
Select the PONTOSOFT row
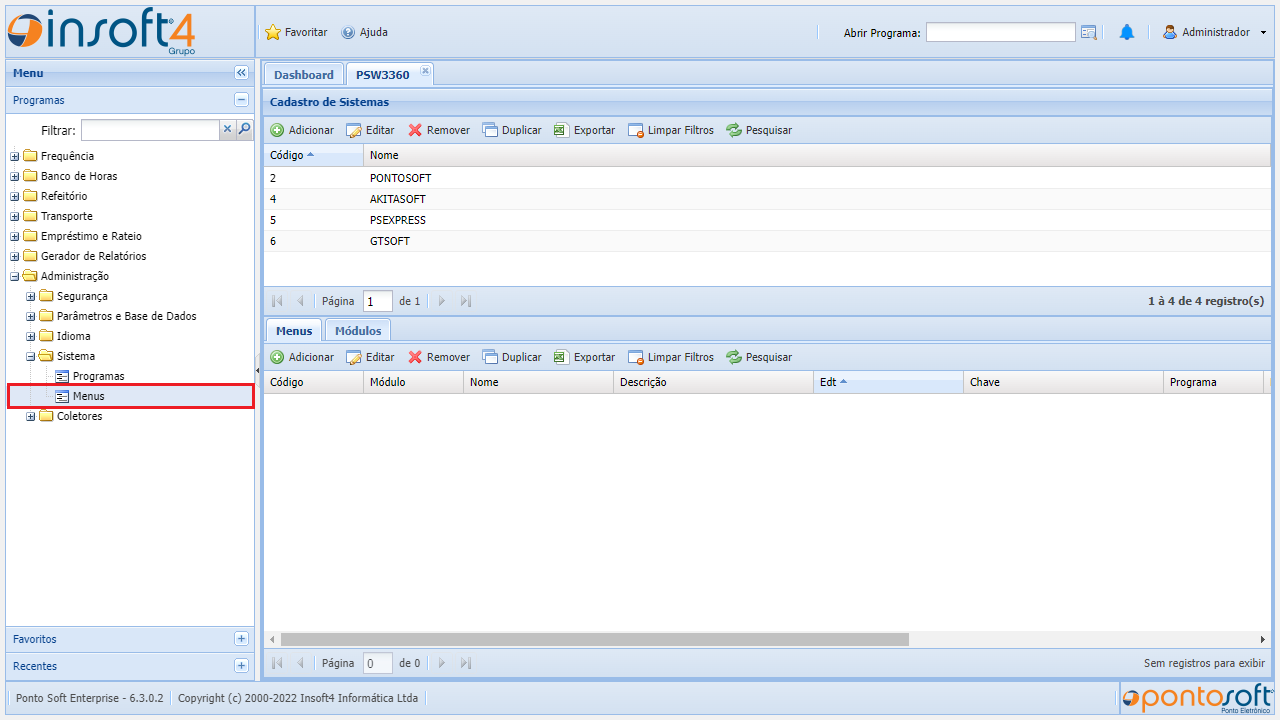click(x=400, y=178)
